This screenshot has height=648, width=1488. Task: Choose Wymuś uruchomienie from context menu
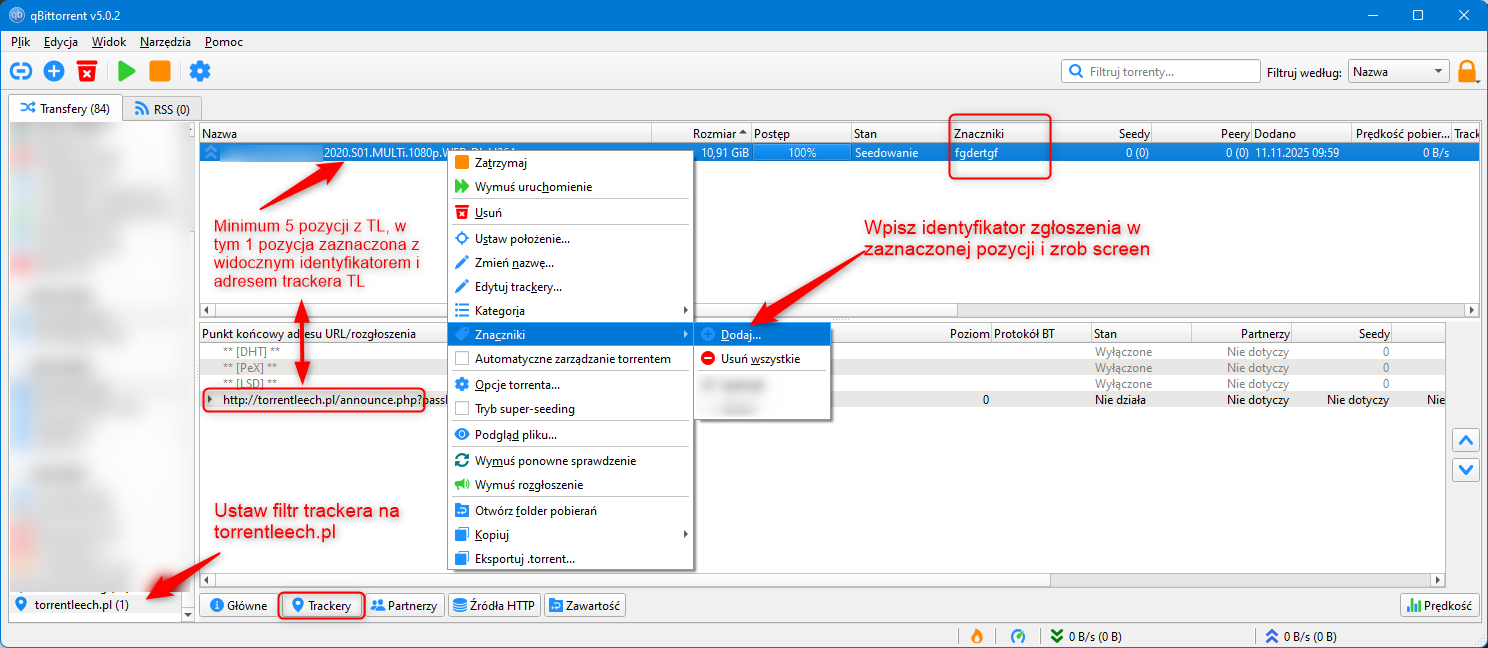point(570,186)
